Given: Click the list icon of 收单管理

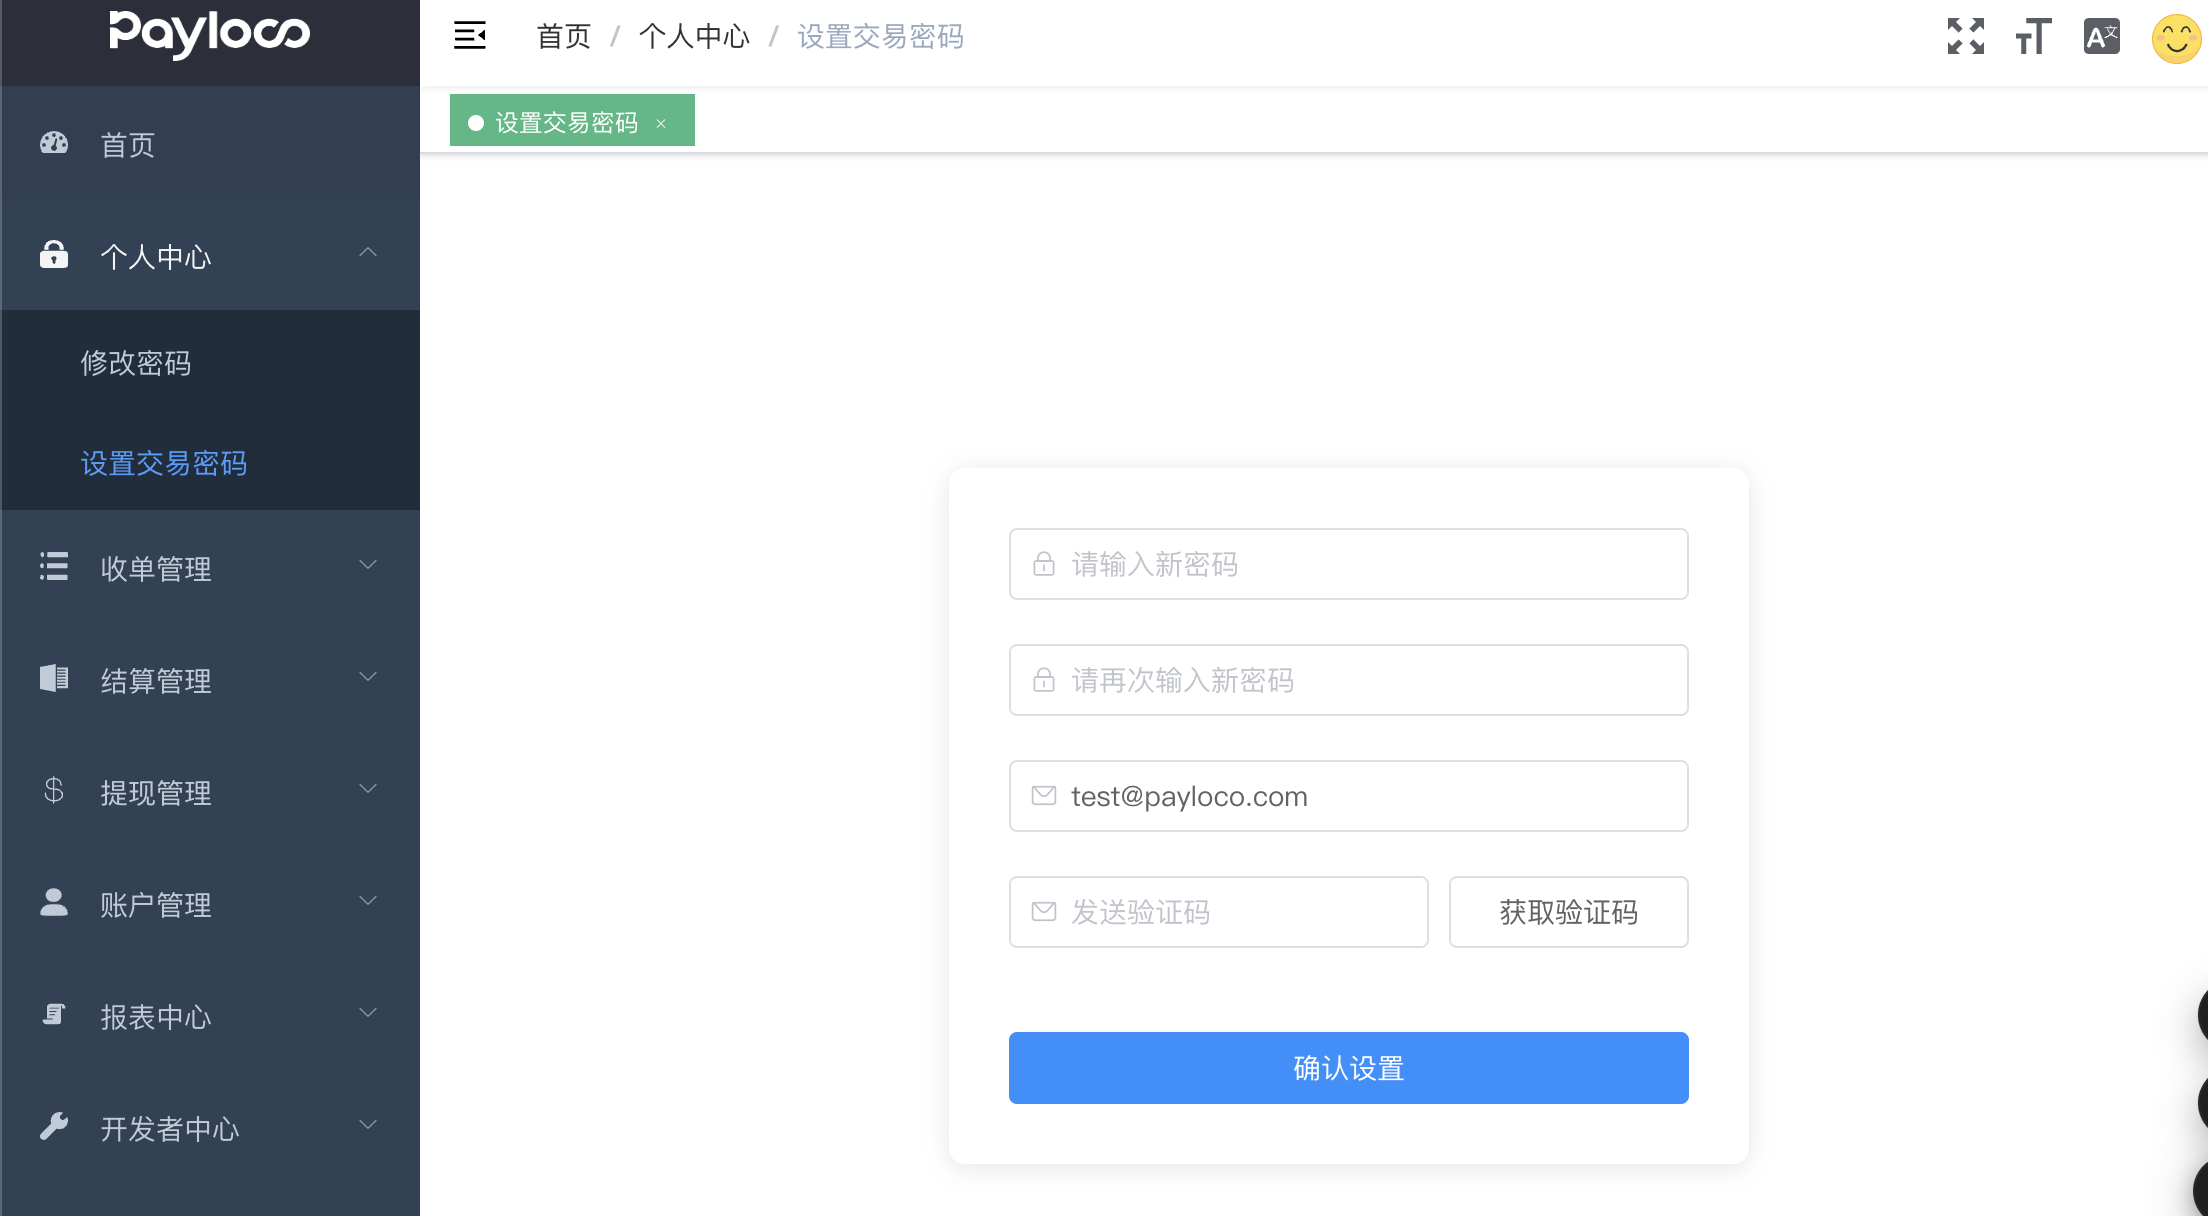Looking at the screenshot, I should point(54,566).
